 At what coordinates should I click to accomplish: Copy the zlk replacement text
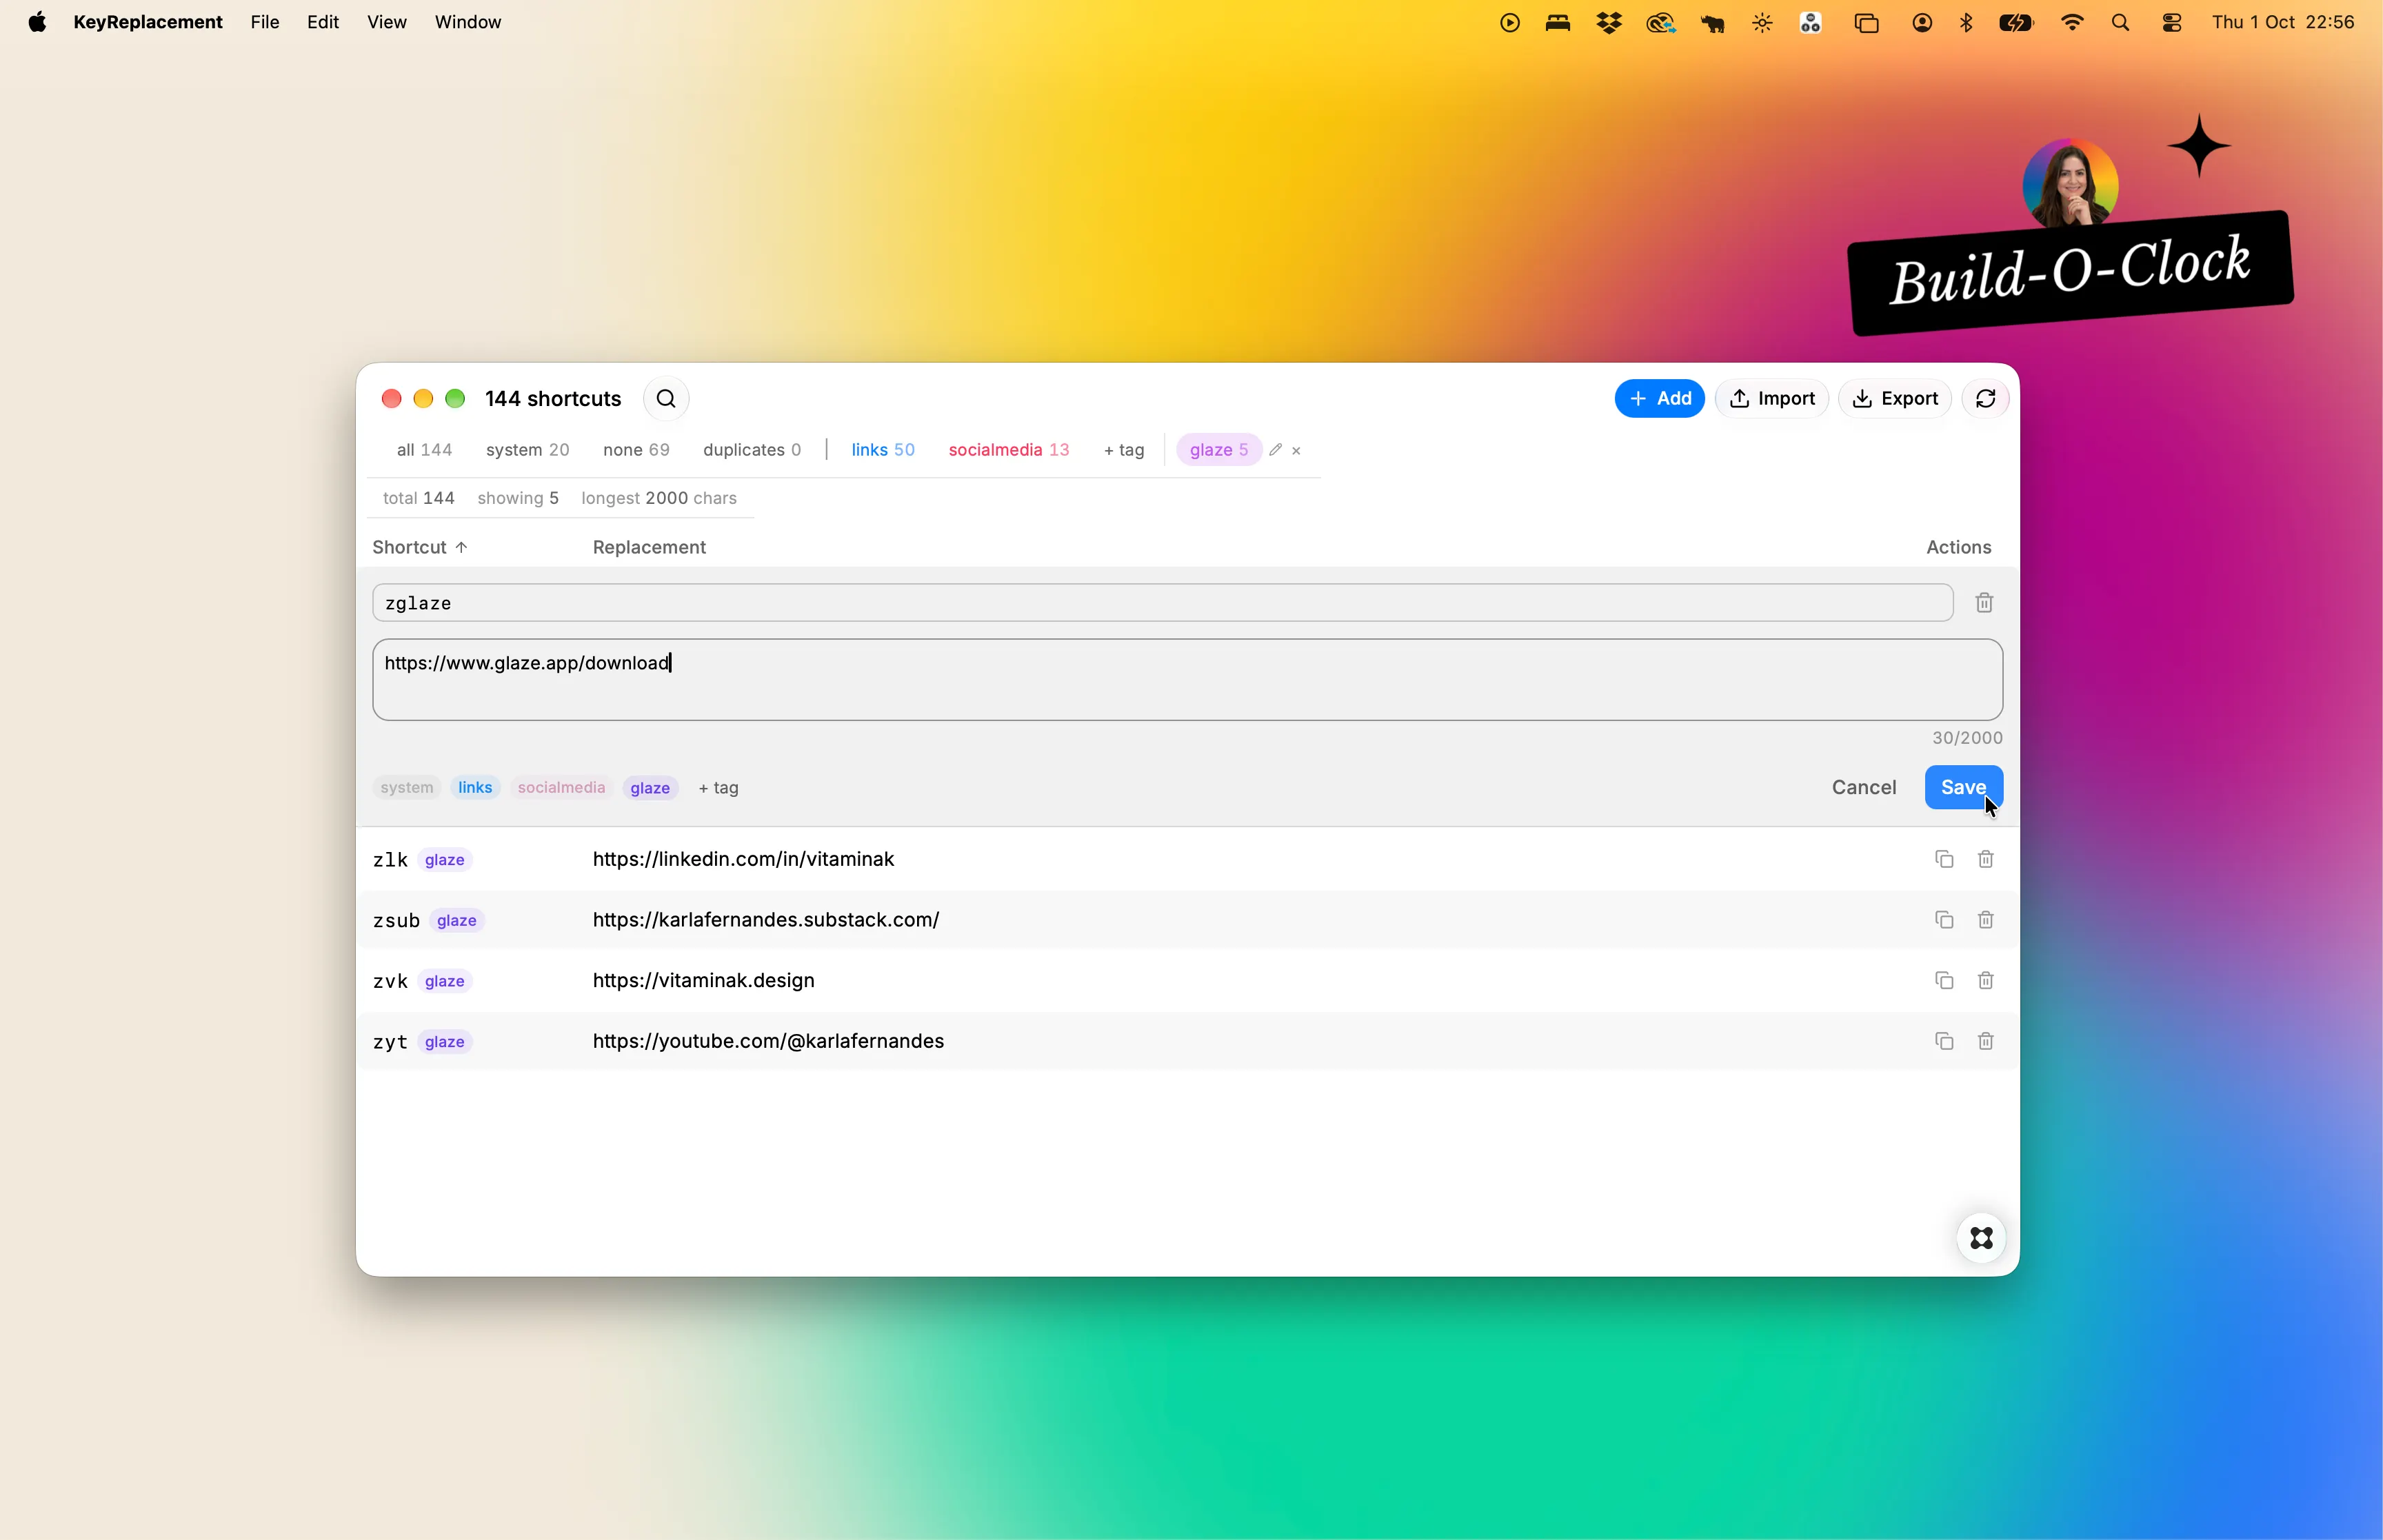point(1943,859)
